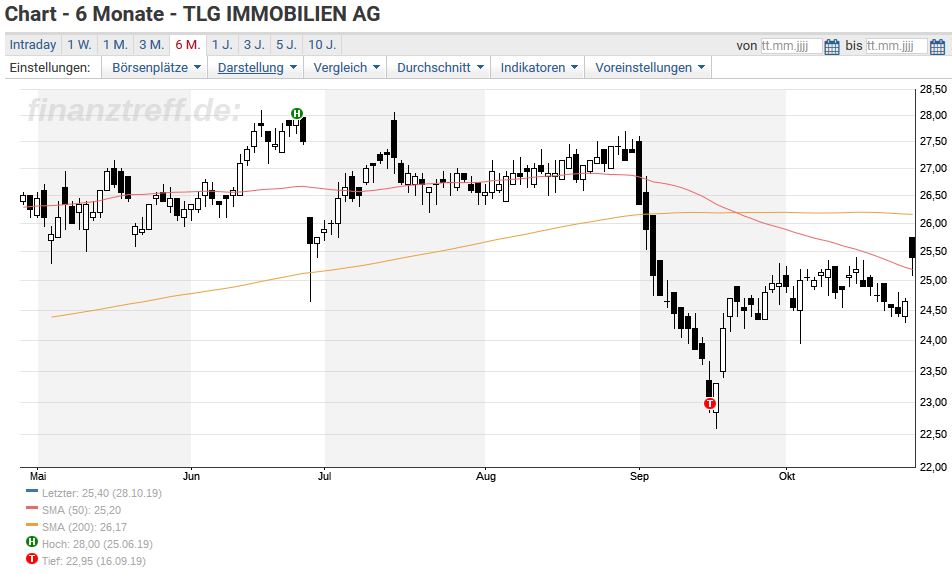Click the 'Jun' x-axis label

191,476
